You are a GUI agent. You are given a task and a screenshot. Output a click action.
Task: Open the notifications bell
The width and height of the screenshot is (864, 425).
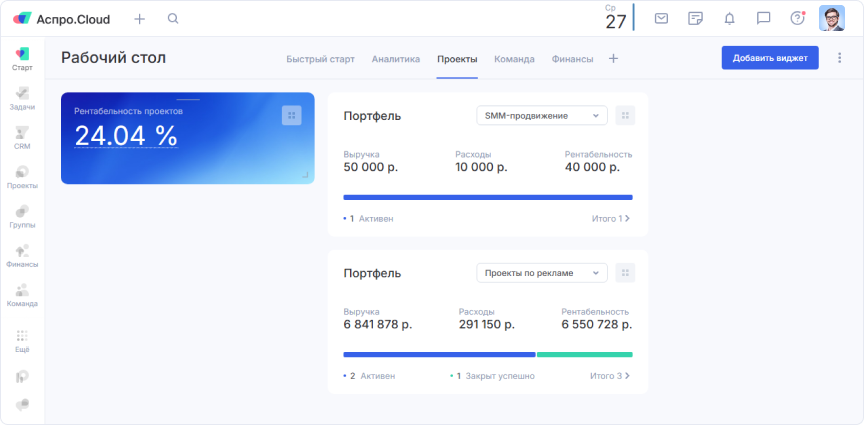[x=730, y=19]
